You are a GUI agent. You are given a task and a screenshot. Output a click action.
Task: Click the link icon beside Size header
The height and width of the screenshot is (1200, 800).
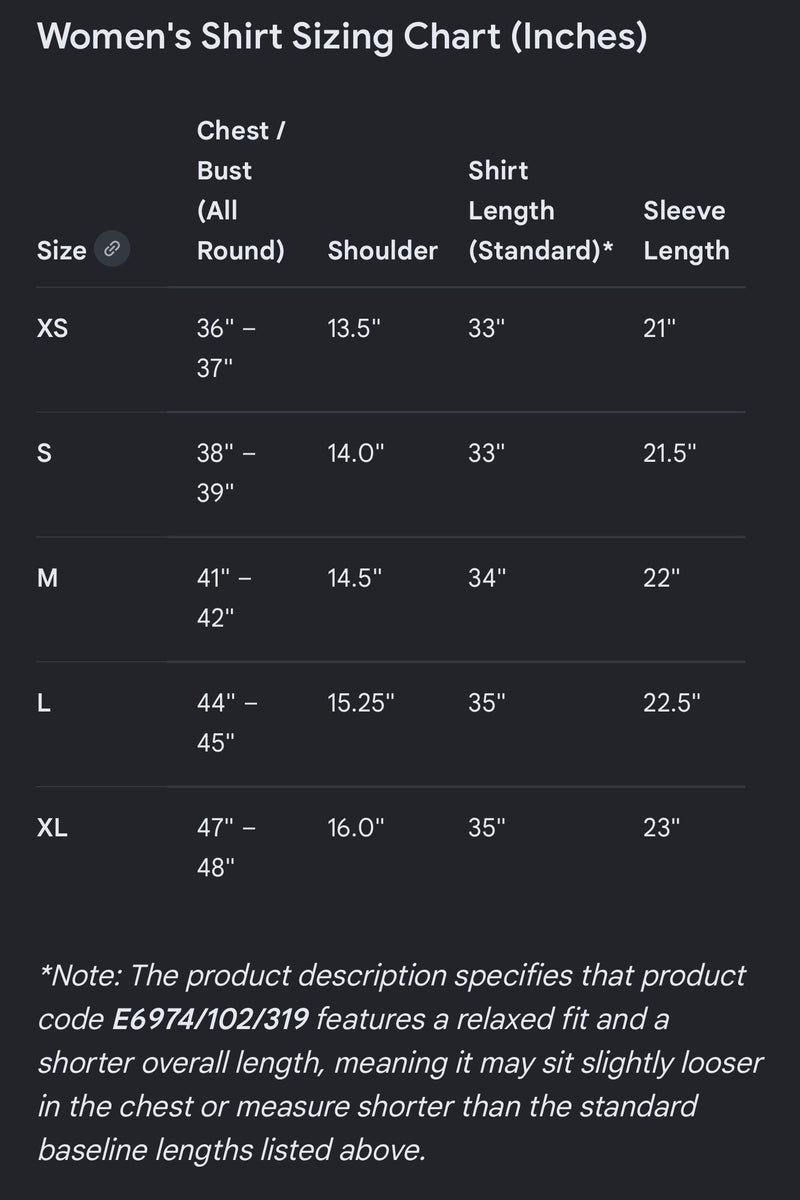click(x=113, y=249)
